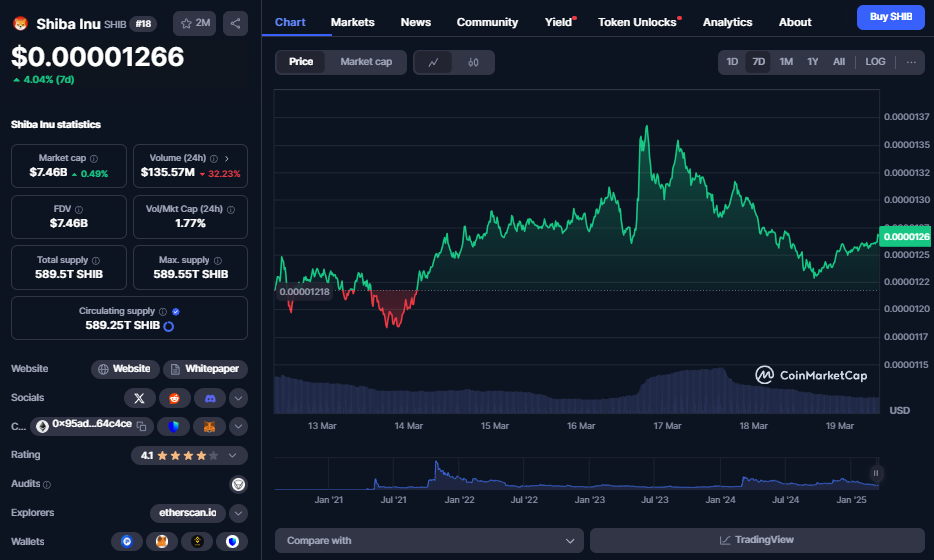Viewport: 934px width, 560px height.
Task: Switch to the Analytics tab
Action: point(727,22)
